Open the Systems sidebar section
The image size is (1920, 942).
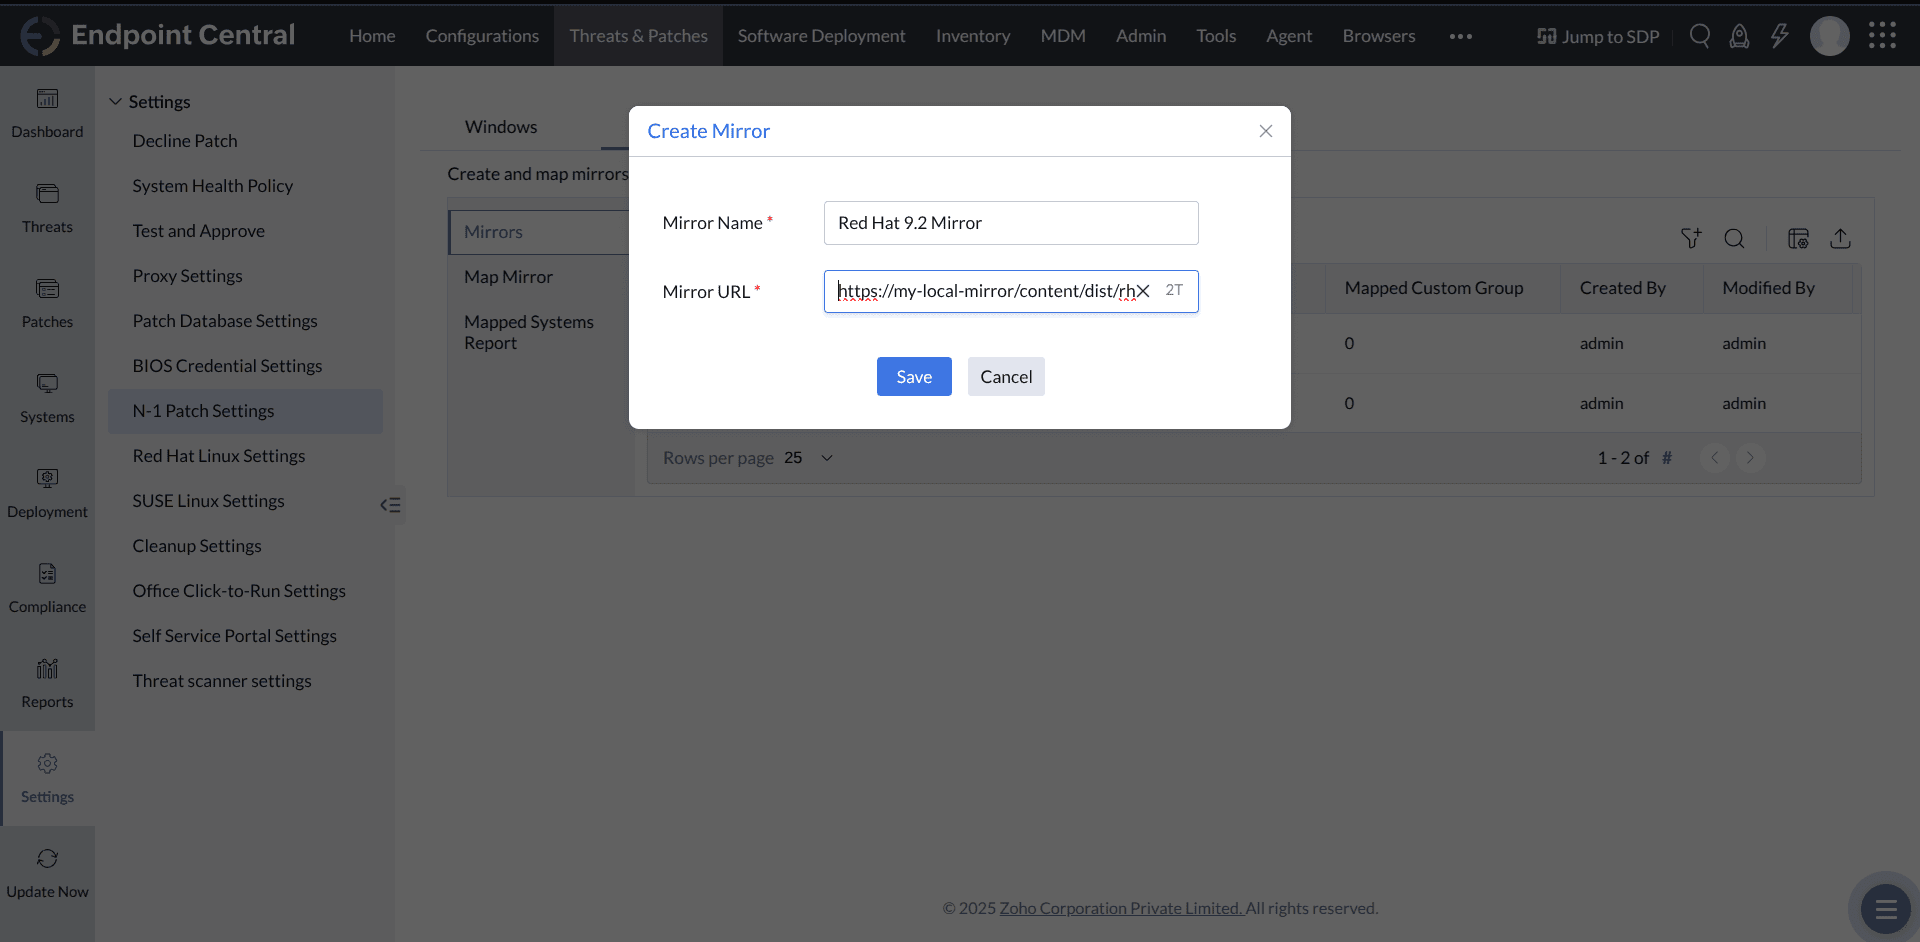click(47, 399)
